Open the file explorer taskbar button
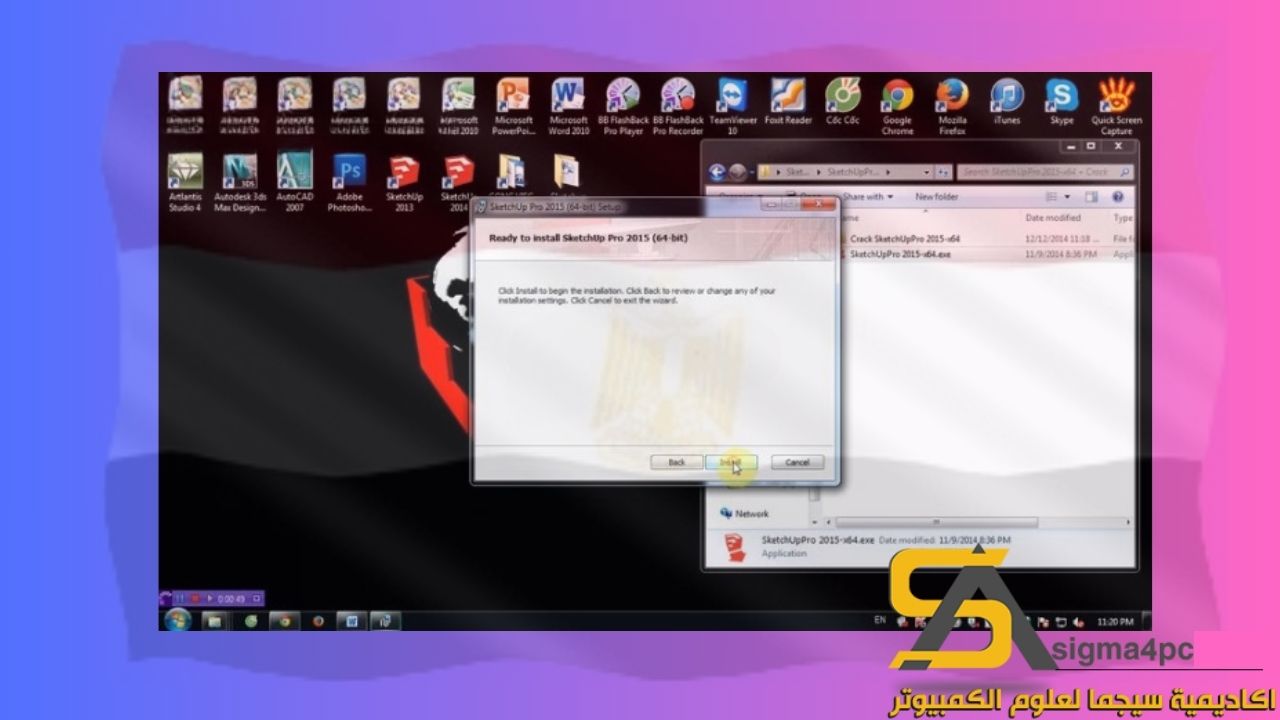The image size is (1280, 720). pos(216,621)
